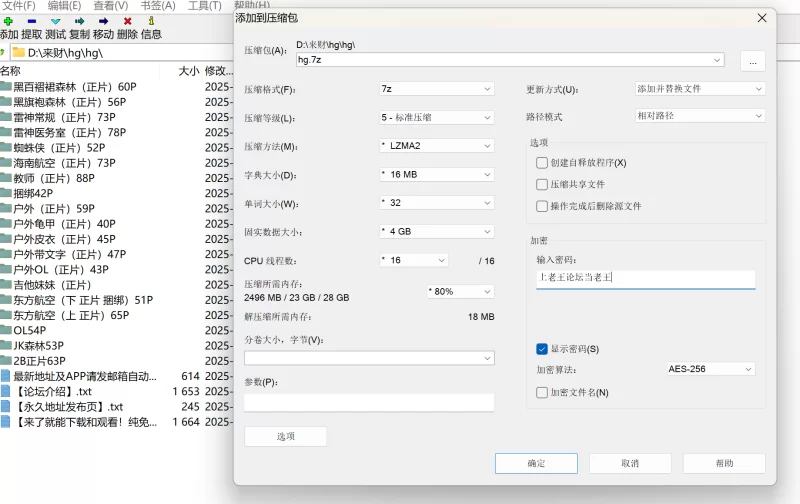This screenshot has height=504, width=800.
Task: Click the Test checkmark toolbar icon
Action: click(x=56, y=21)
